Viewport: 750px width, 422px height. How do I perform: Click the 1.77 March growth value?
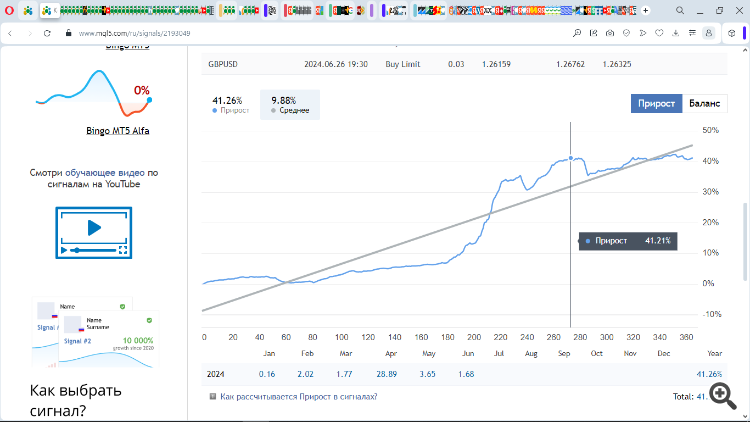pos(344,374)
